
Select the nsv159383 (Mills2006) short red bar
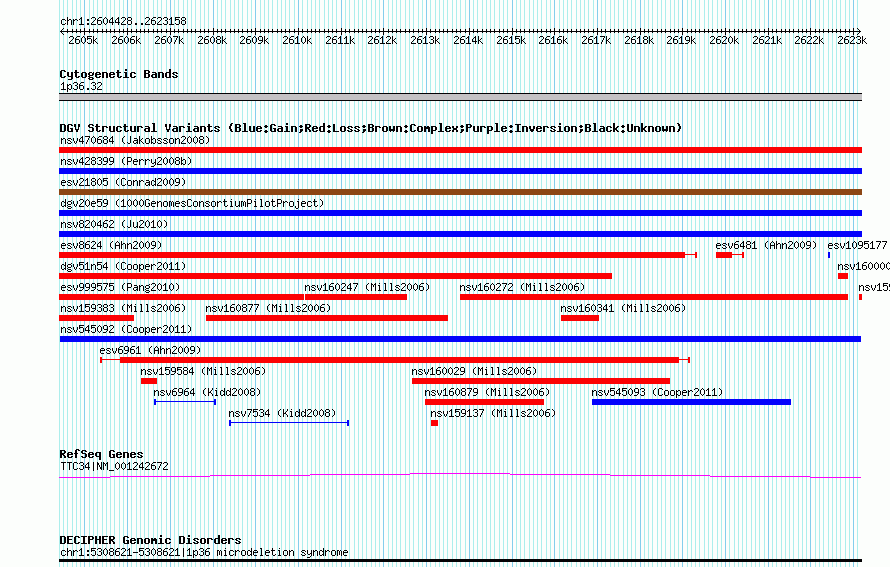96,318
